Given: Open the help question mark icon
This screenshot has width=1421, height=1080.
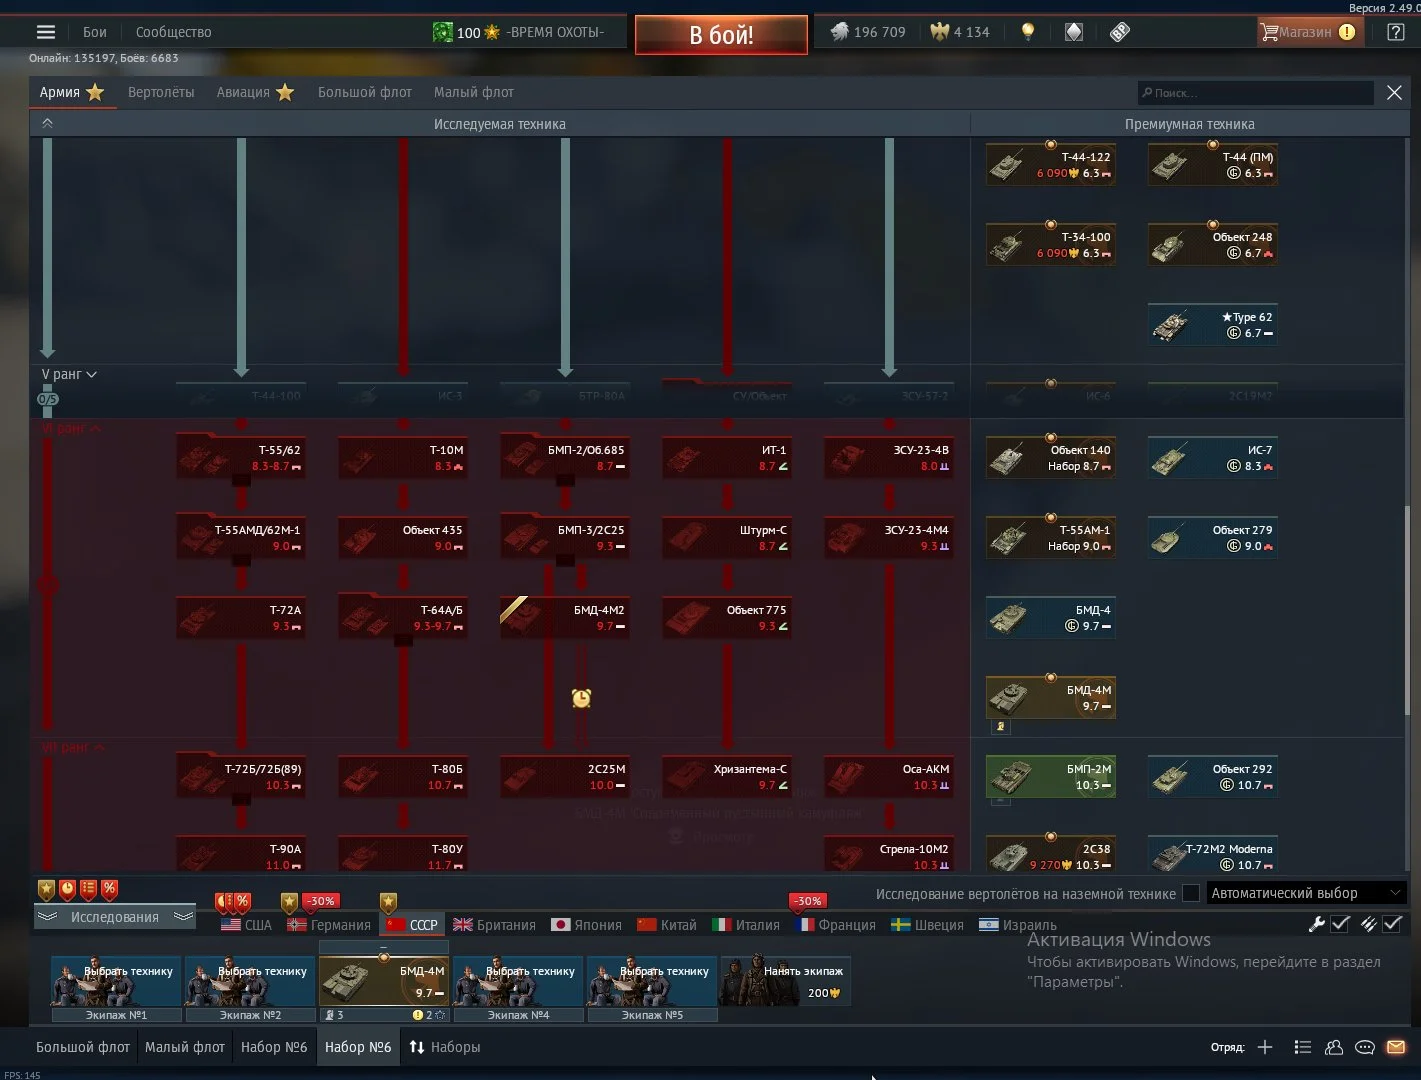Looking at the screenshot, I should (1396, 32).
